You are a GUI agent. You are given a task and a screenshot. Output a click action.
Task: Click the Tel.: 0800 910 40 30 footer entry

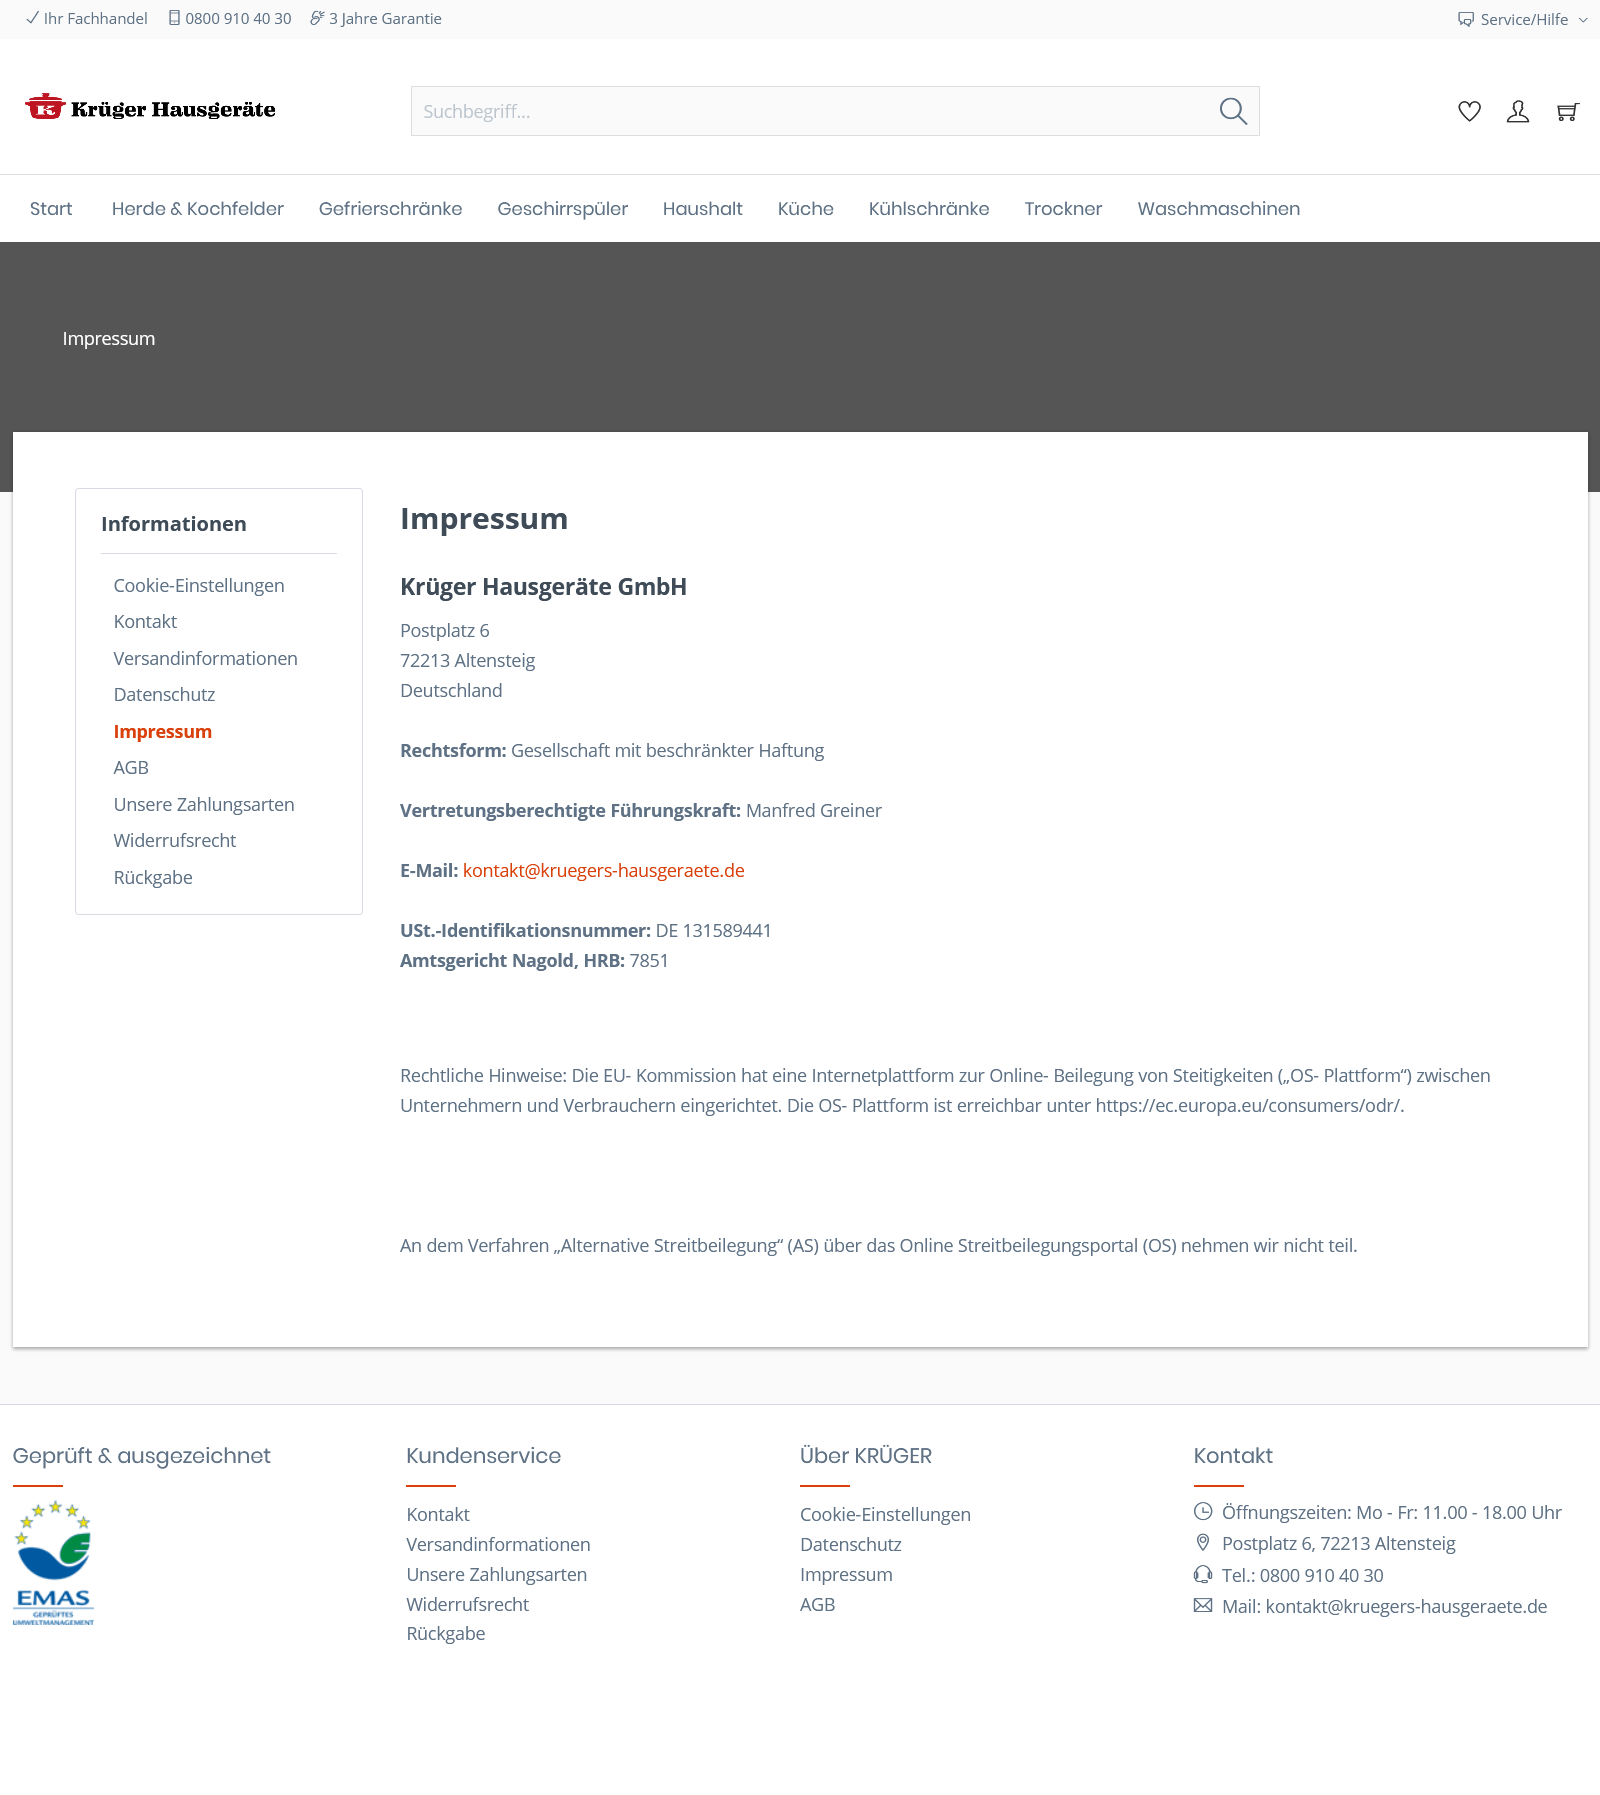pos(1303,1575)
